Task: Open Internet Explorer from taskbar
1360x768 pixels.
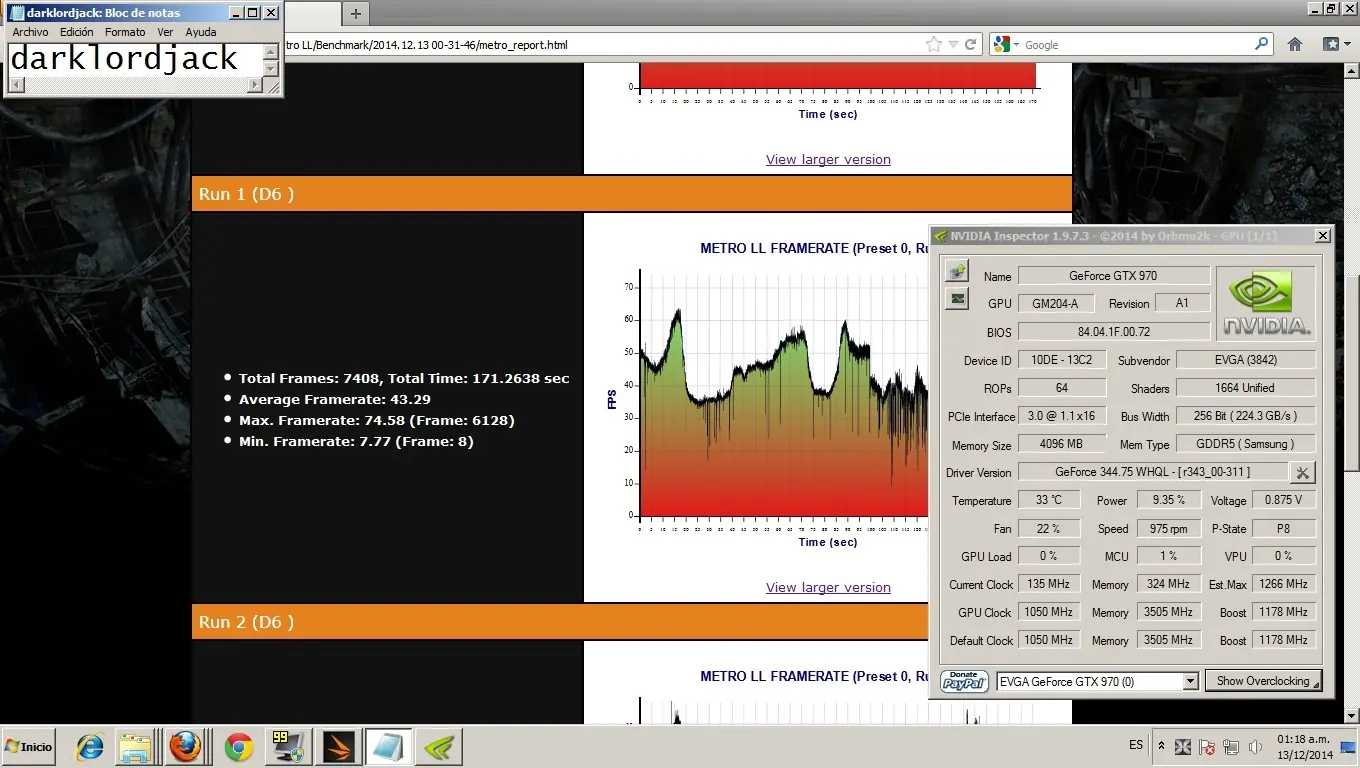Action: click(x=90, y=747)
